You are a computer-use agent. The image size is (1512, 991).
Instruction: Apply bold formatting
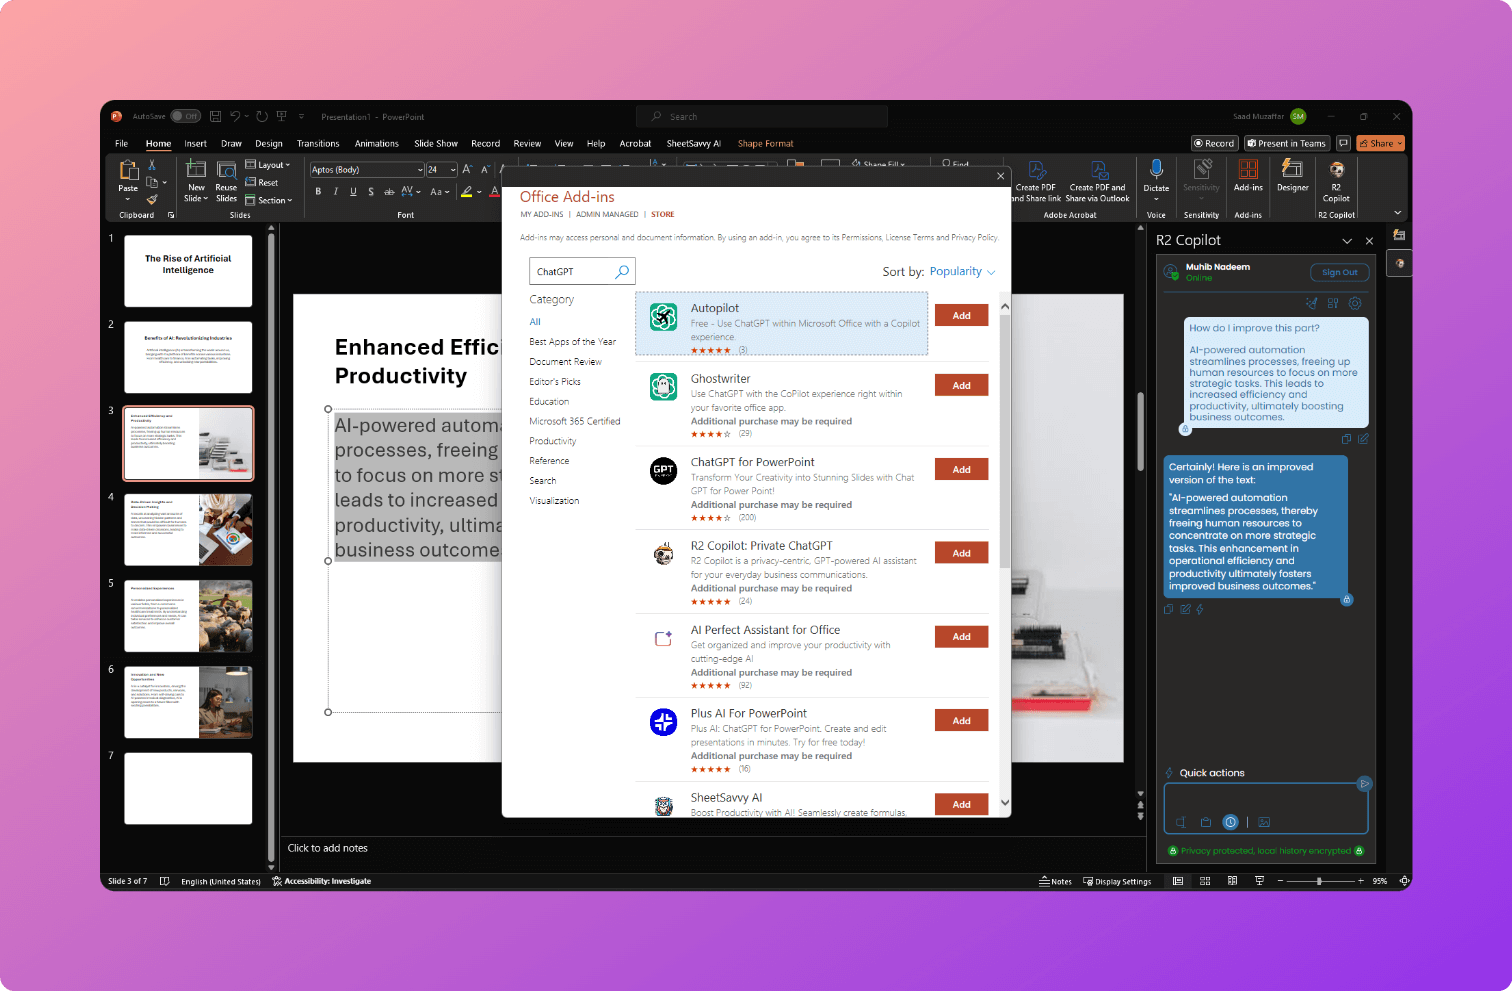click(318, 191)
